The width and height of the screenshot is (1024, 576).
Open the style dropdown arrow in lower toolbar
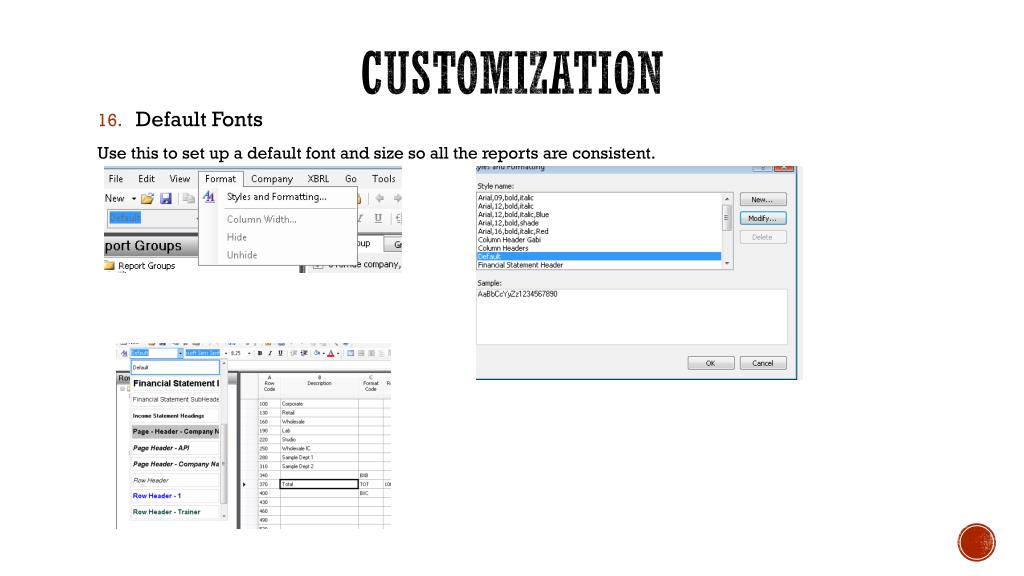pyautogui.click(x=180, y=353)
